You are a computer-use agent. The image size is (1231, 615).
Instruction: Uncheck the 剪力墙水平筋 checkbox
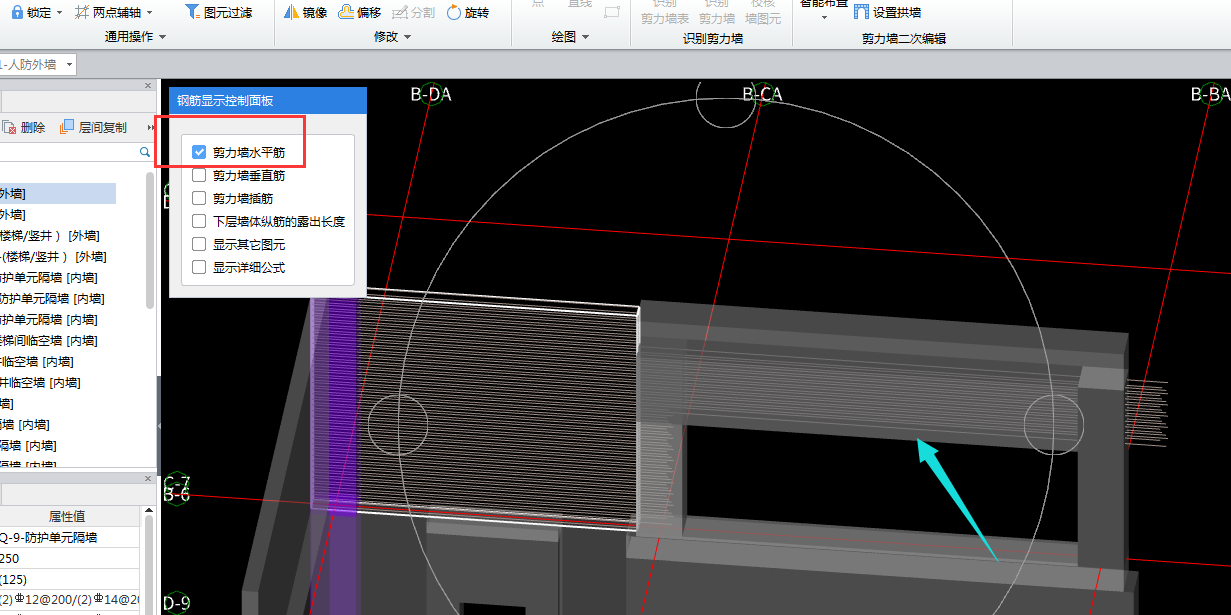(x=199, y=153)
